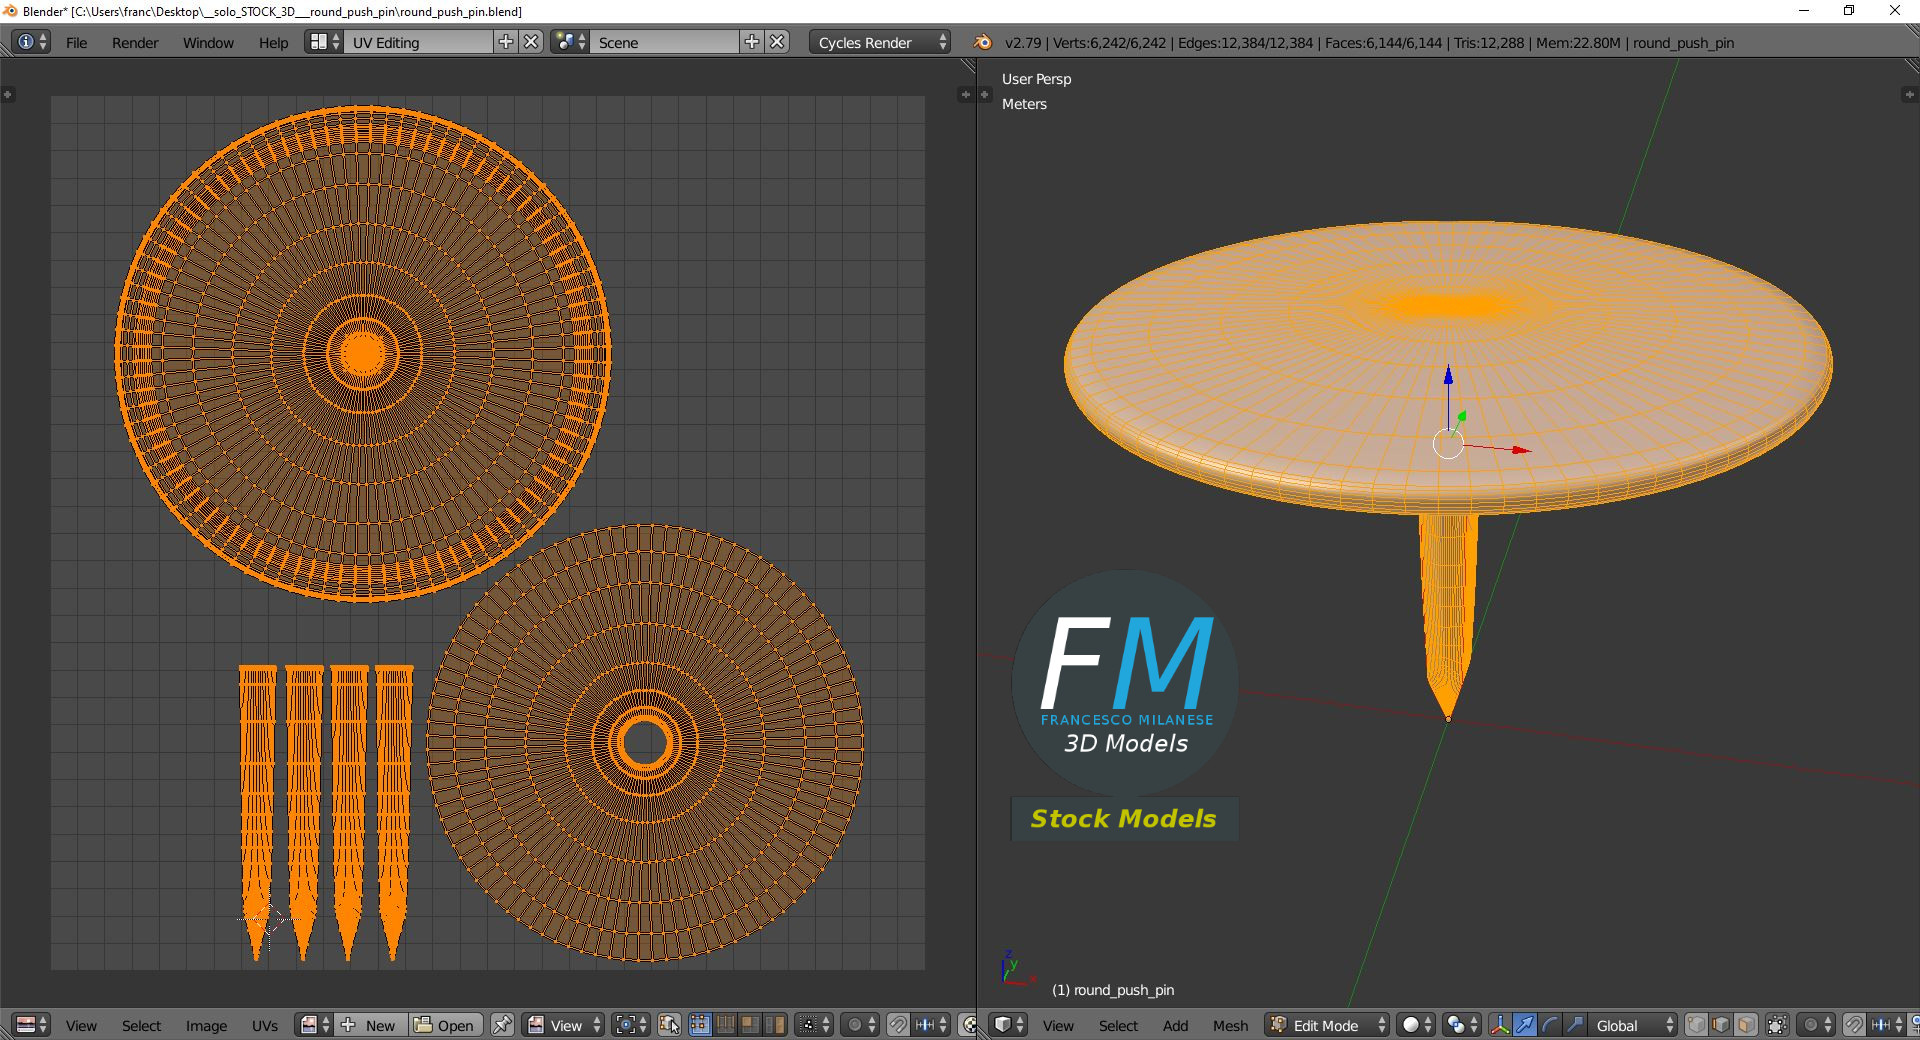Open the Info editor type selector
The width and height of the screenshot is (1920, 1040).
[32, 42]
